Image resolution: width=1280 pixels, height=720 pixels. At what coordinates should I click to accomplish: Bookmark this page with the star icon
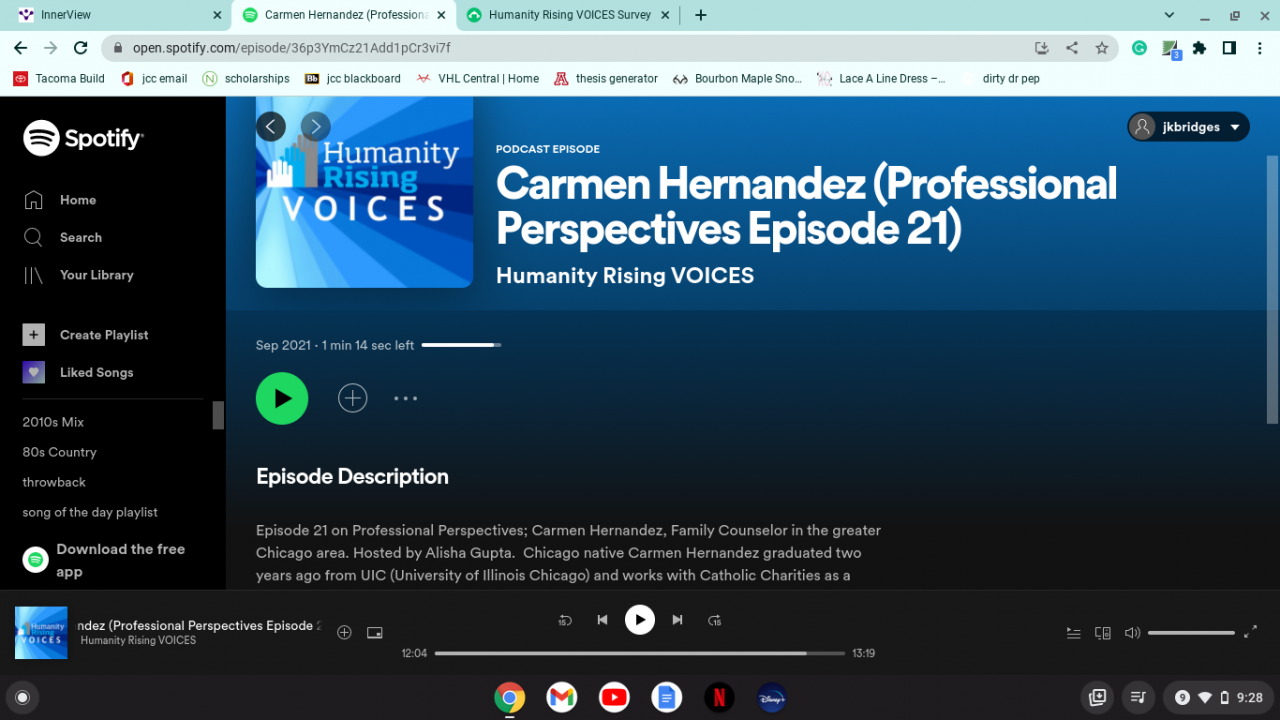pyautogui.click(x=1102, y=48)
